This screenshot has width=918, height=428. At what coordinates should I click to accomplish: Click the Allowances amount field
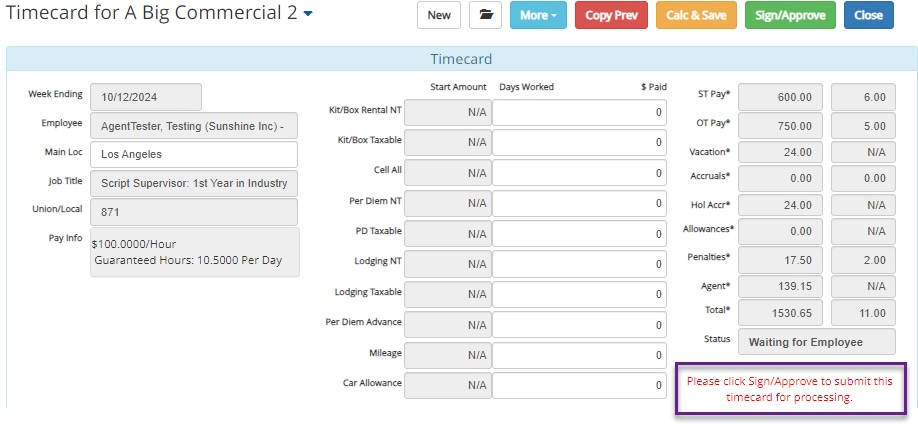pyautogui.click(x=780, y=231)
